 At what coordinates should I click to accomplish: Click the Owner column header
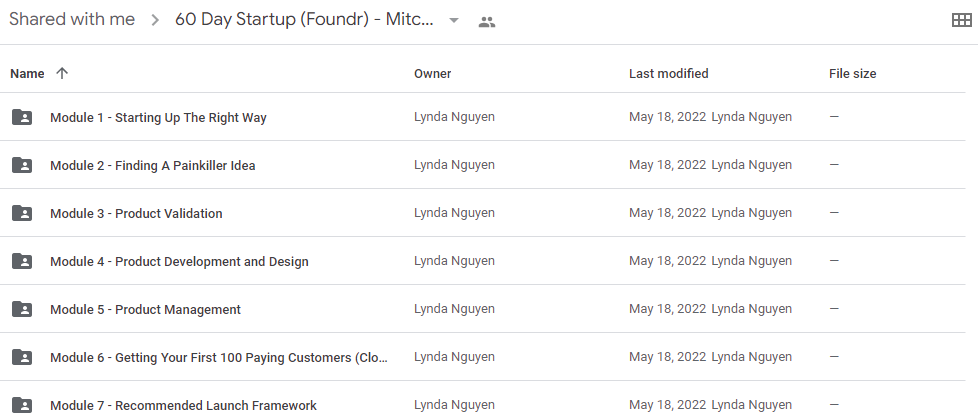[433, 74]
